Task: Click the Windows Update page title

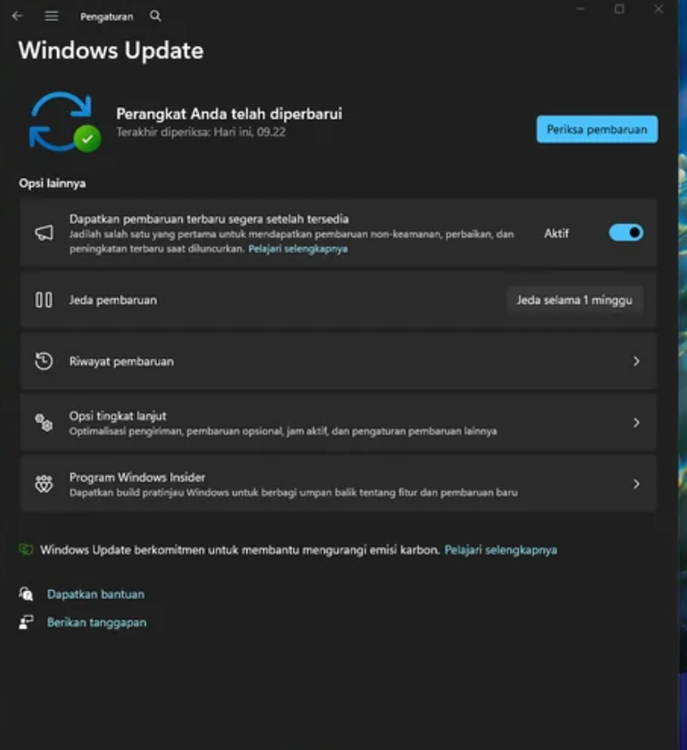Action: tap(111, 50)
